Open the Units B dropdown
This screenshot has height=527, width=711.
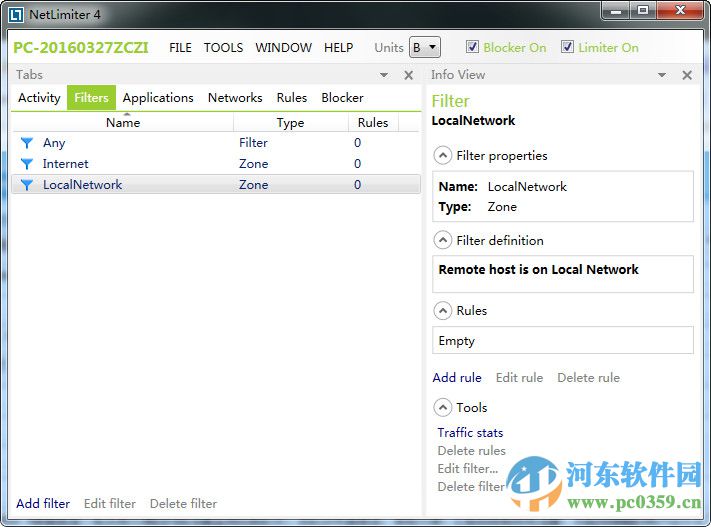pos(425,47)
